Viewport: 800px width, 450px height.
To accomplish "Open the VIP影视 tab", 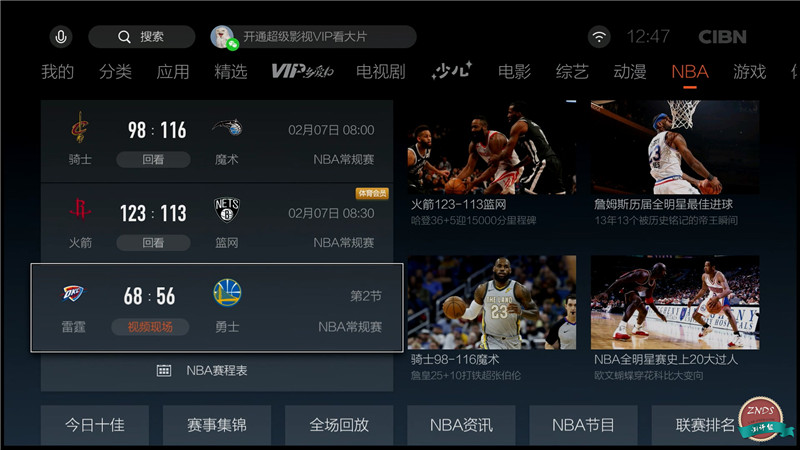I will (x=302, y=71).
